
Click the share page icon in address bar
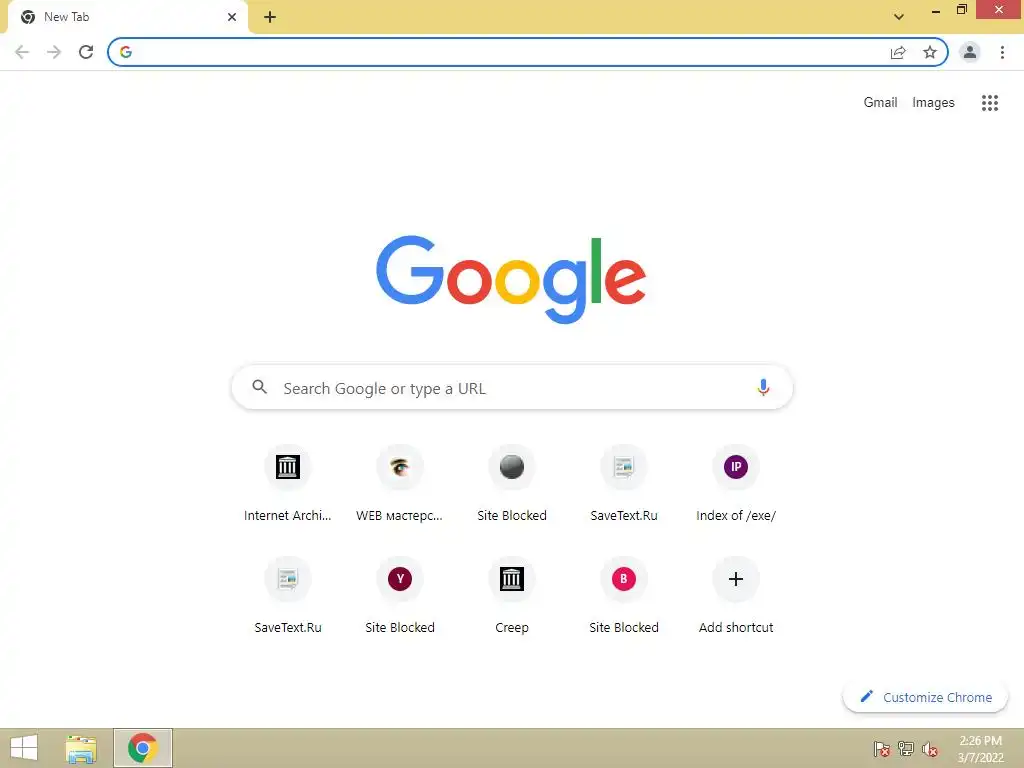(898, 52)
